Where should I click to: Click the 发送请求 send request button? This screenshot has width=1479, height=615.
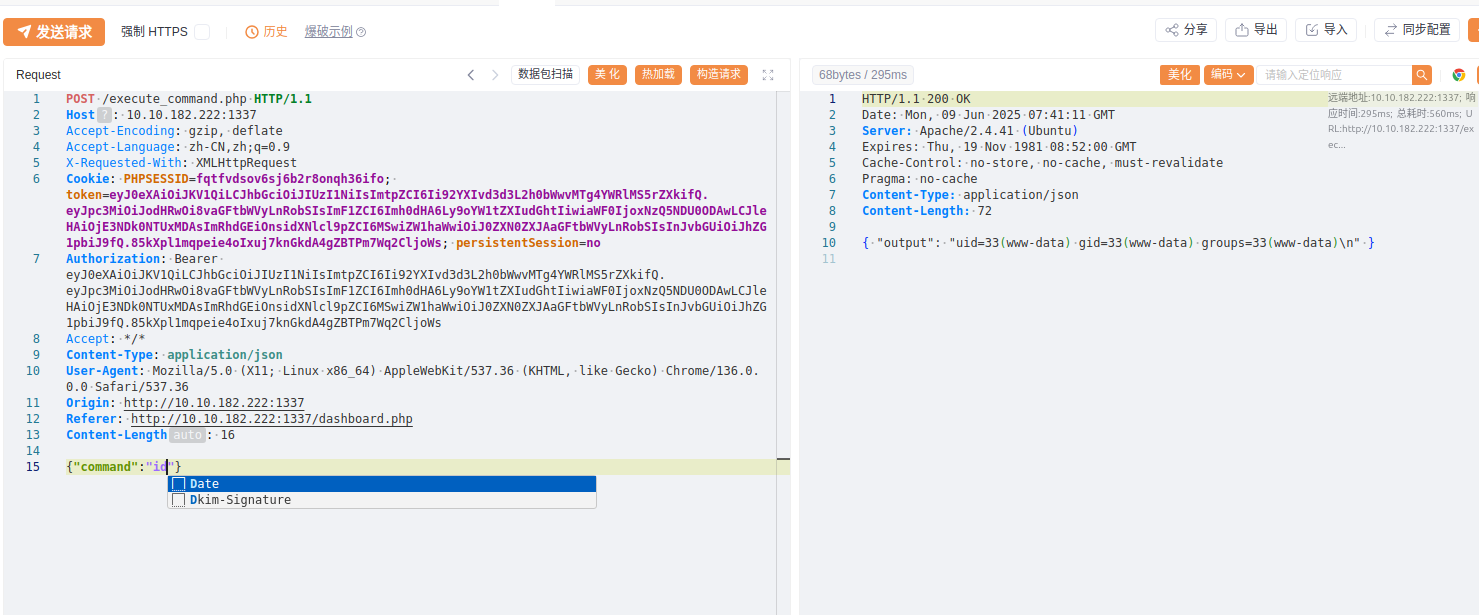click(x=54, y=32)
